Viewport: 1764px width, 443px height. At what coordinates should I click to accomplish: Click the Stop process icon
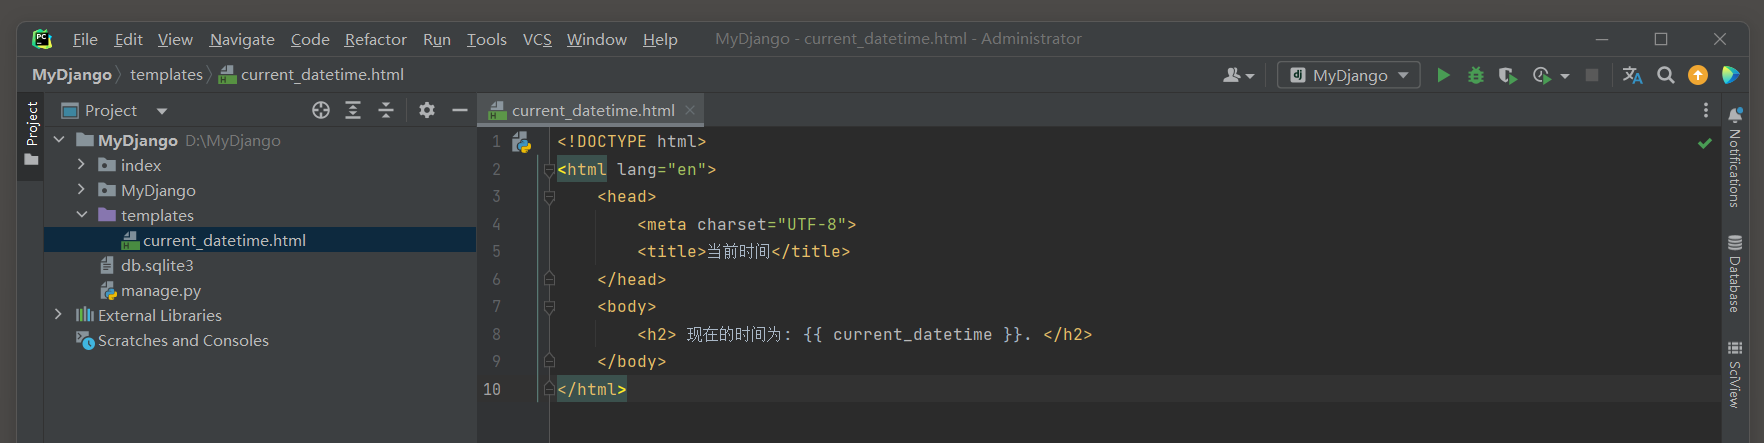(1592, 75)
